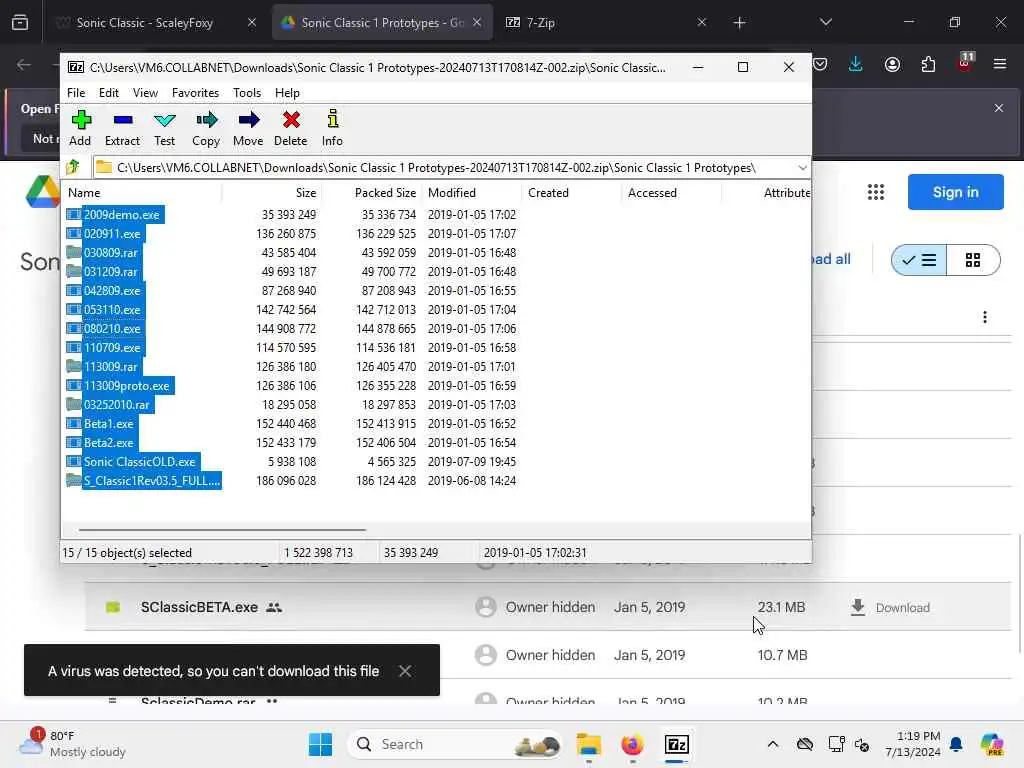The image size is (1024, 768).
Task: Open the Google apps grid
Action: 876,192
